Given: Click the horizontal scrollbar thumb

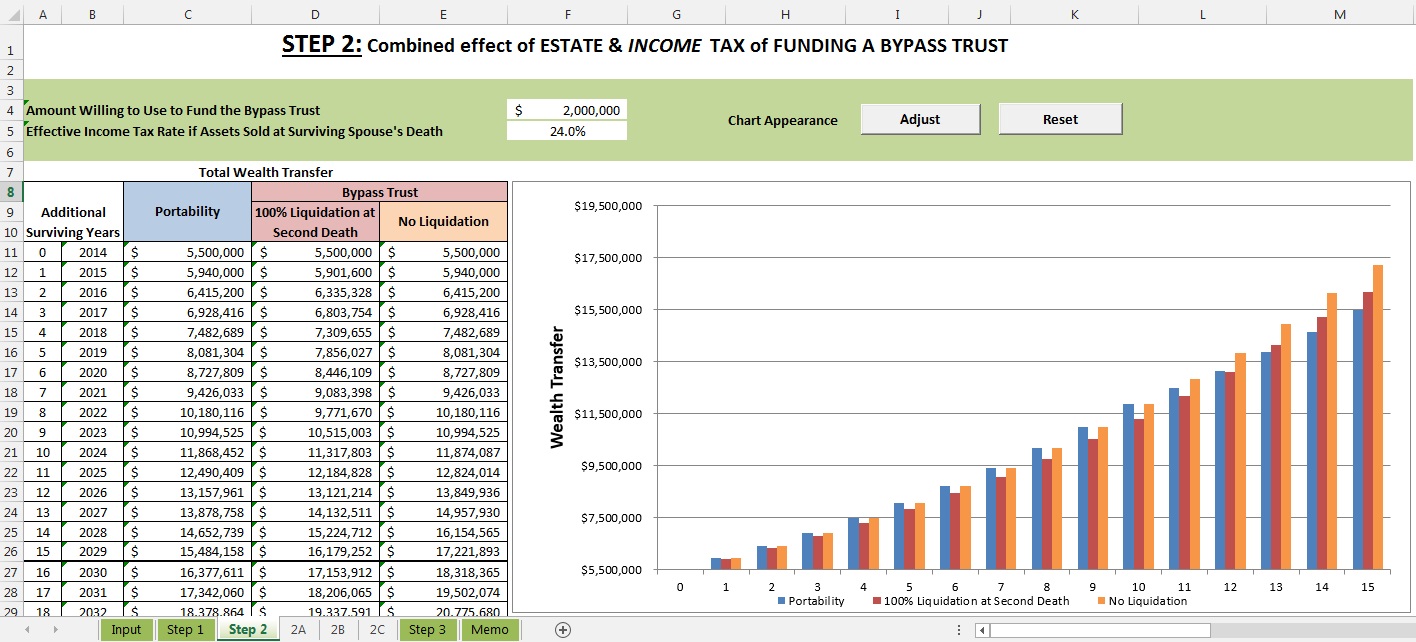Looking at the screenshot, I should click(x=1100, y=630).
